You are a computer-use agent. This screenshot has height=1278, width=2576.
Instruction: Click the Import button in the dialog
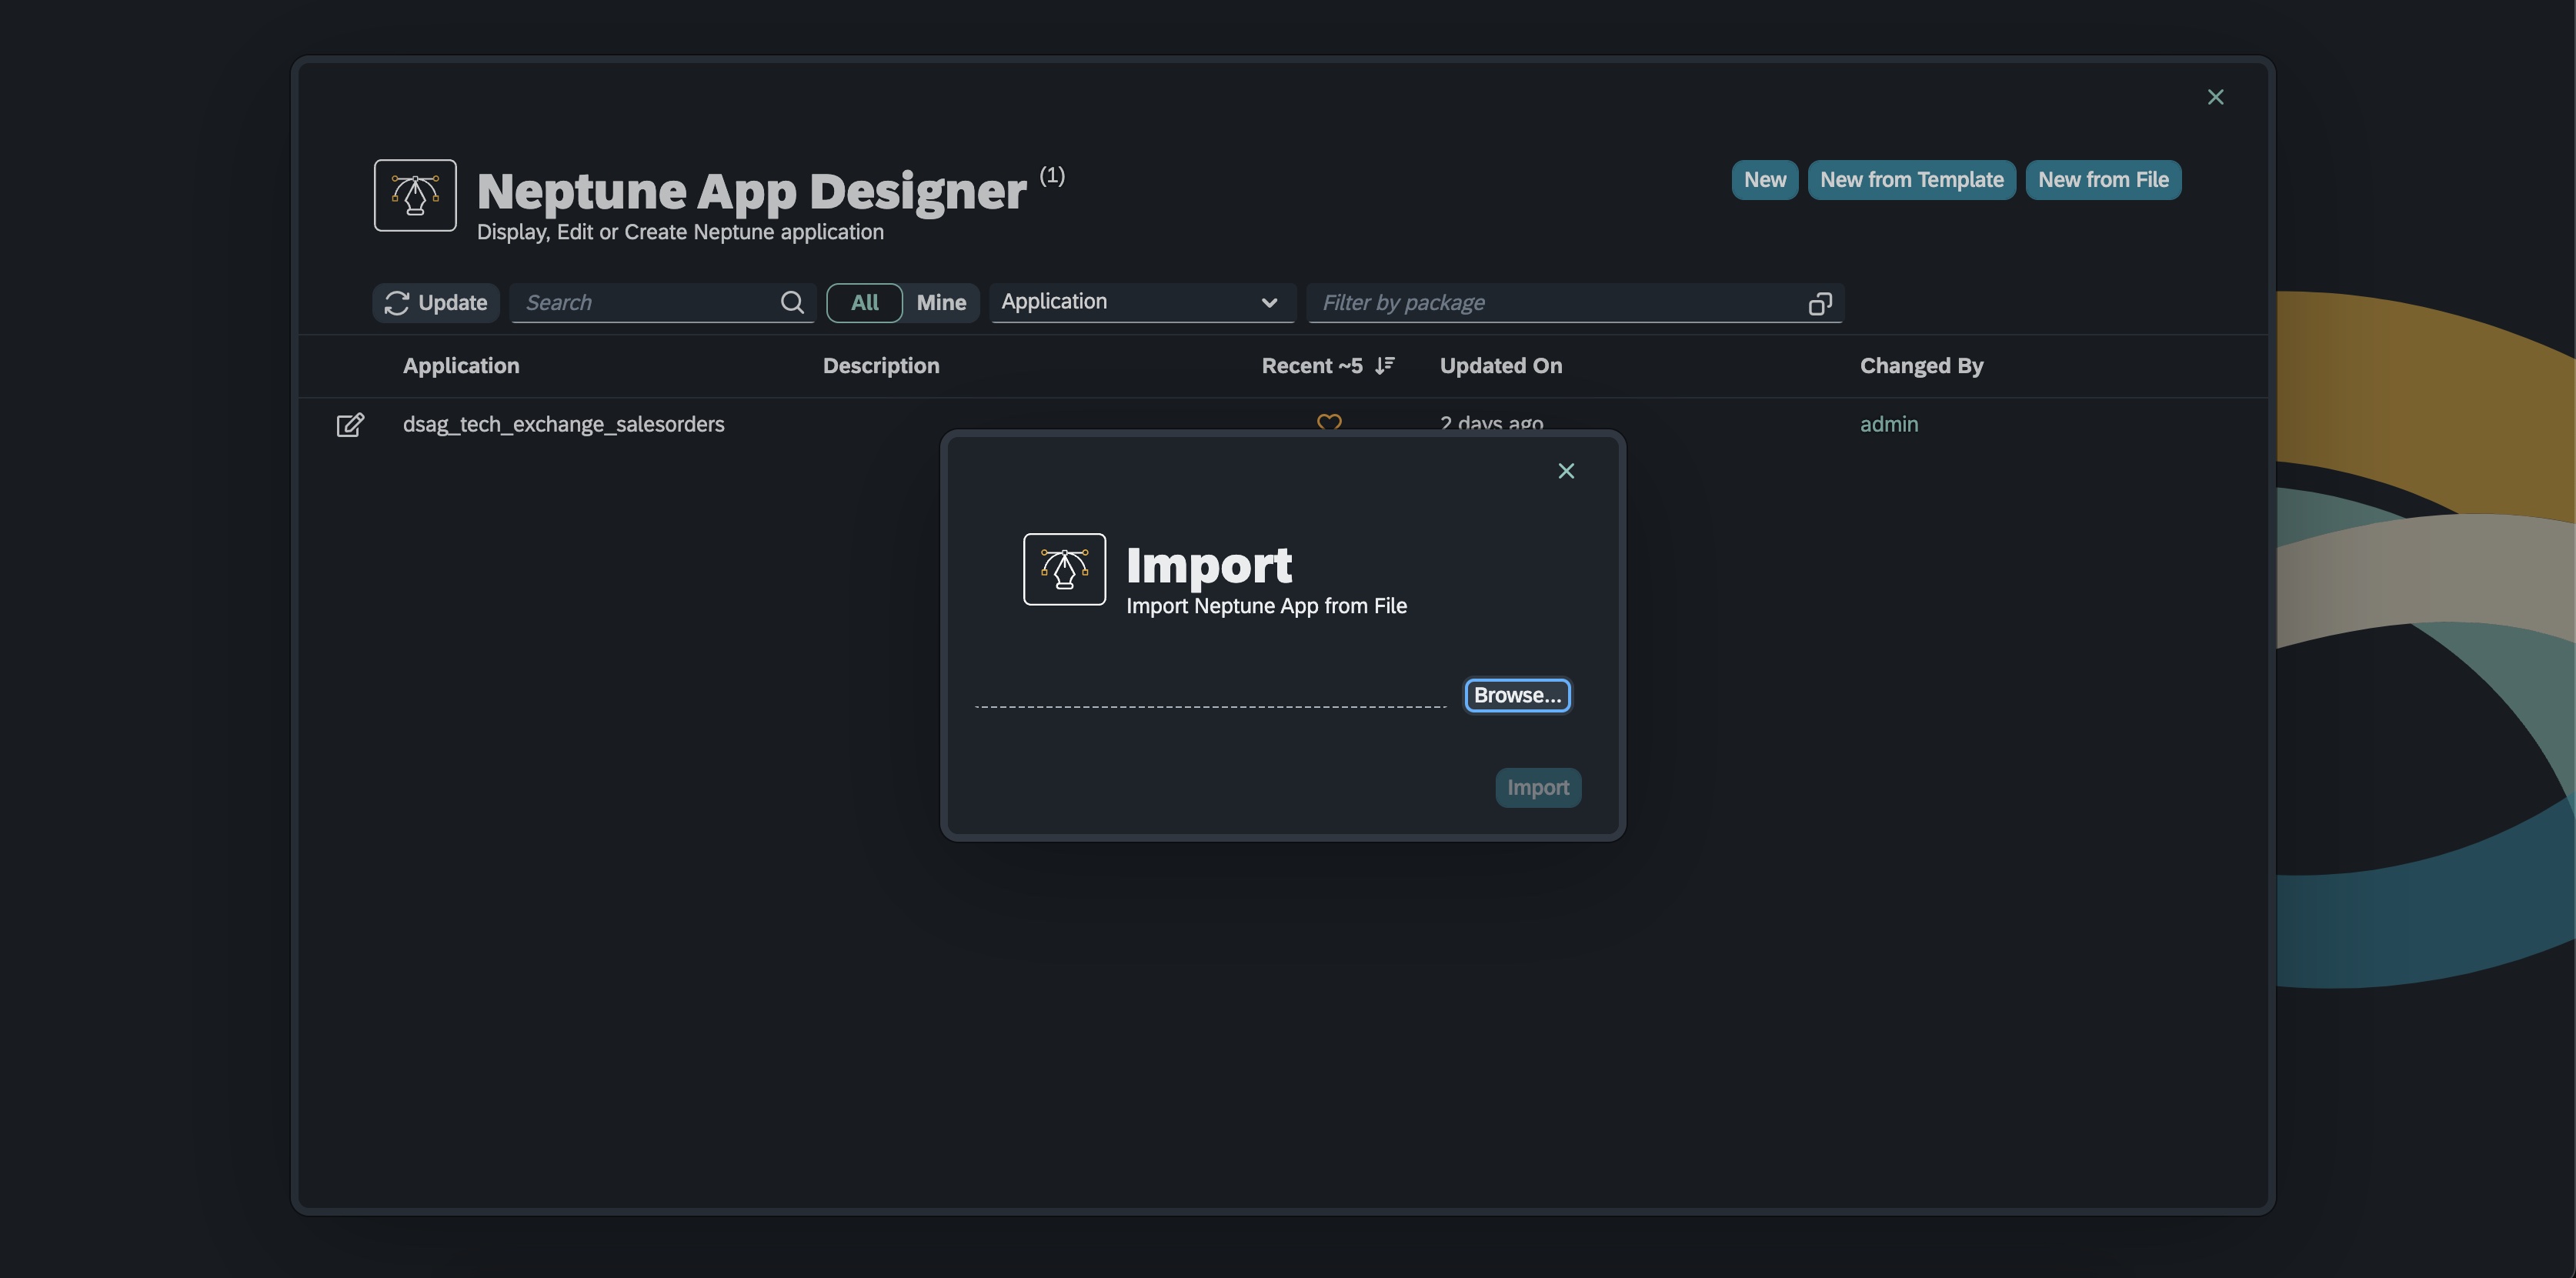(1537, 787)
